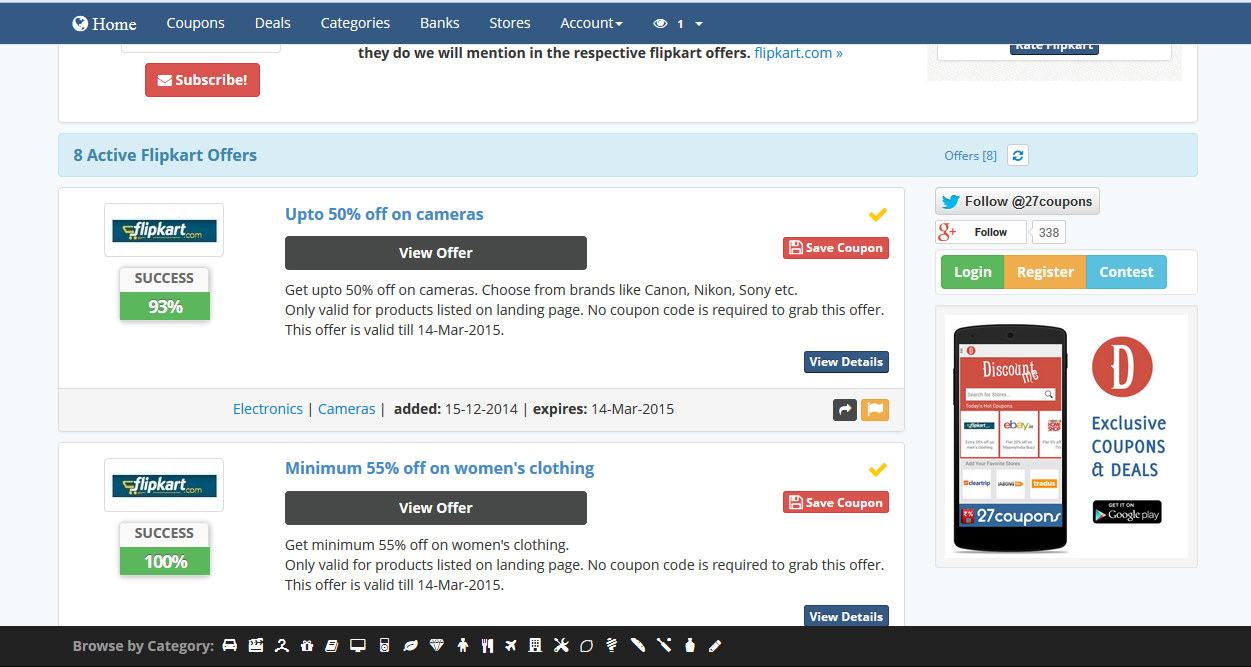Open the fork and knife category icon

coord(487,645)
